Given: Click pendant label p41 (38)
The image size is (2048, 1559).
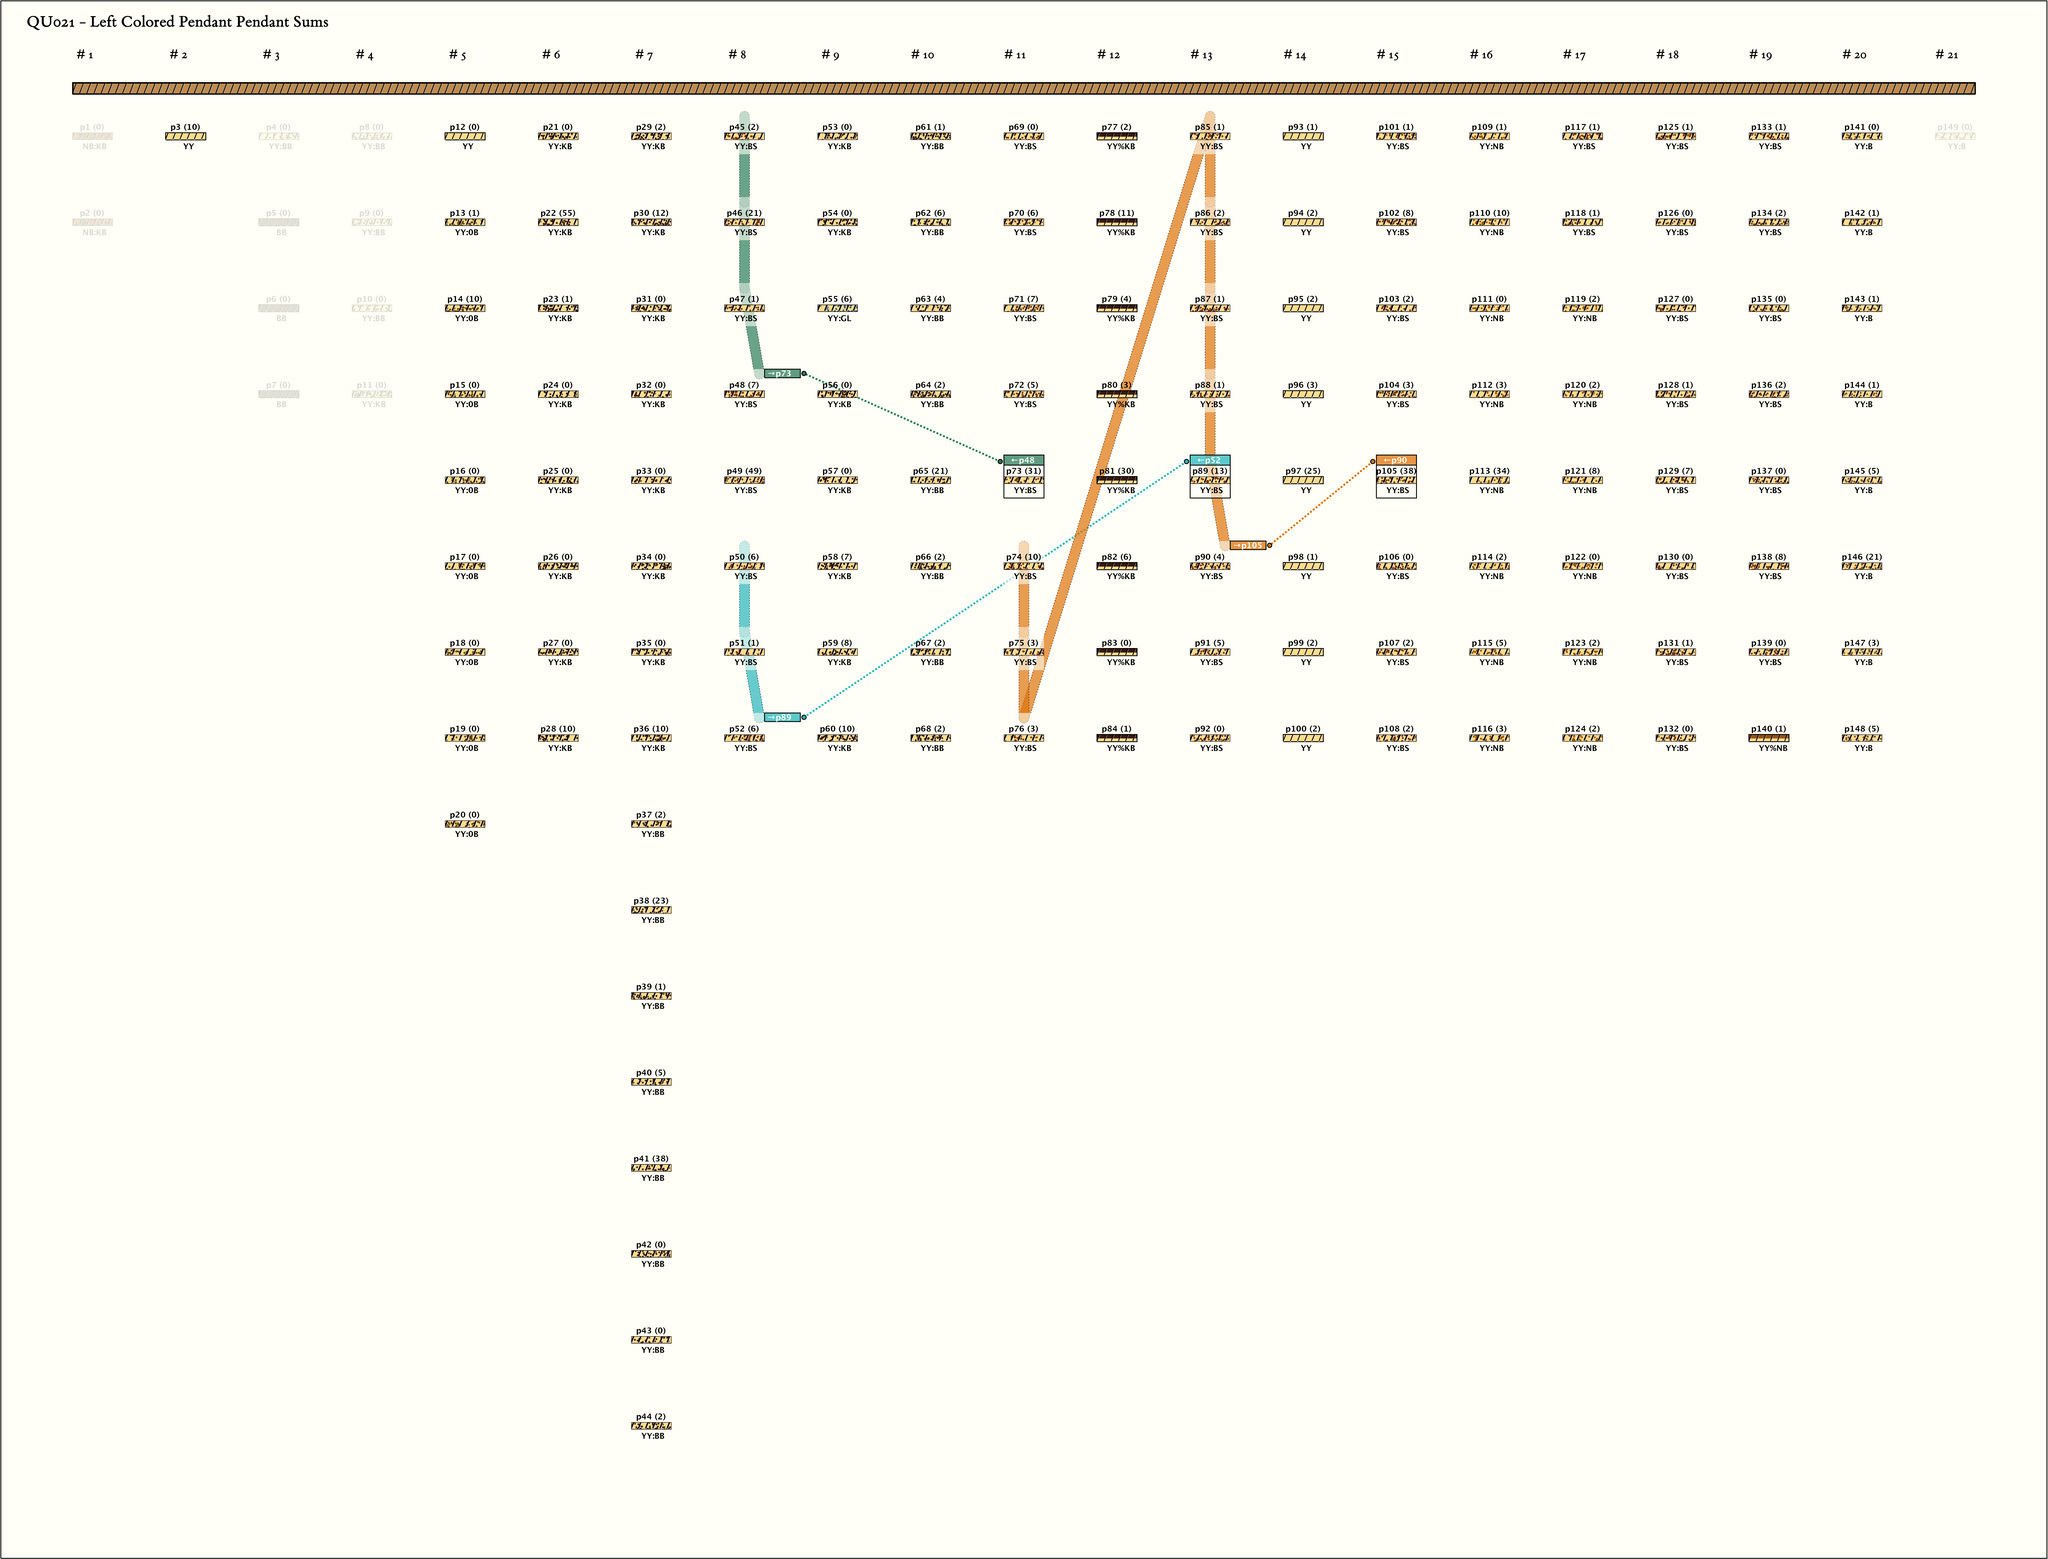Looking at the screenshot, I should pos(651,1159).
